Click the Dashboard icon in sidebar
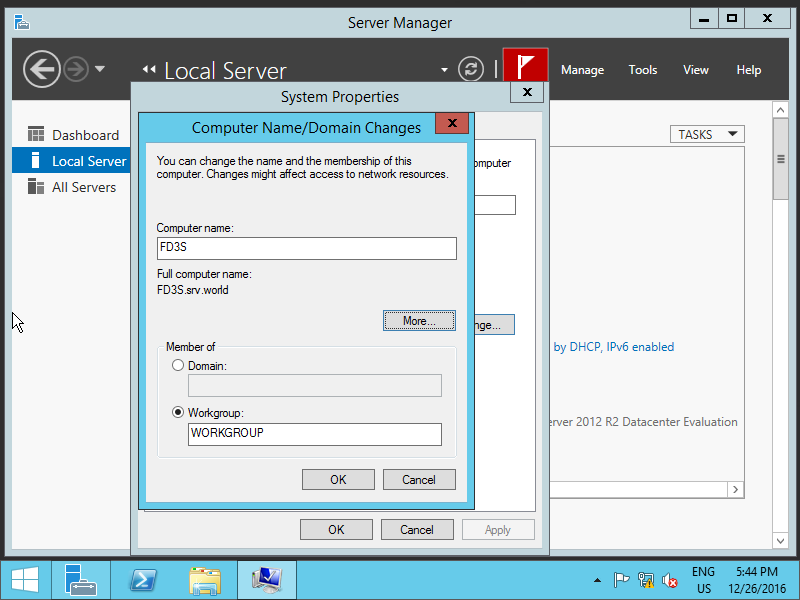 pyautogui.click(x=36, y=135)
